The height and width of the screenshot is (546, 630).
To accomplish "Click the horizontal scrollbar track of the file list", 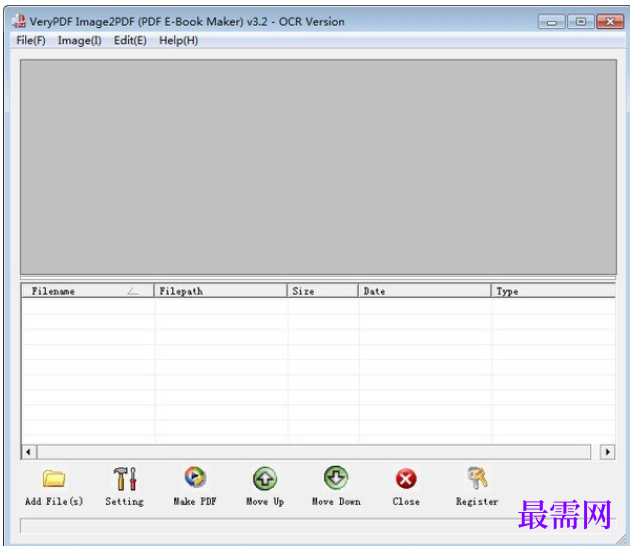I will [314, 452].
